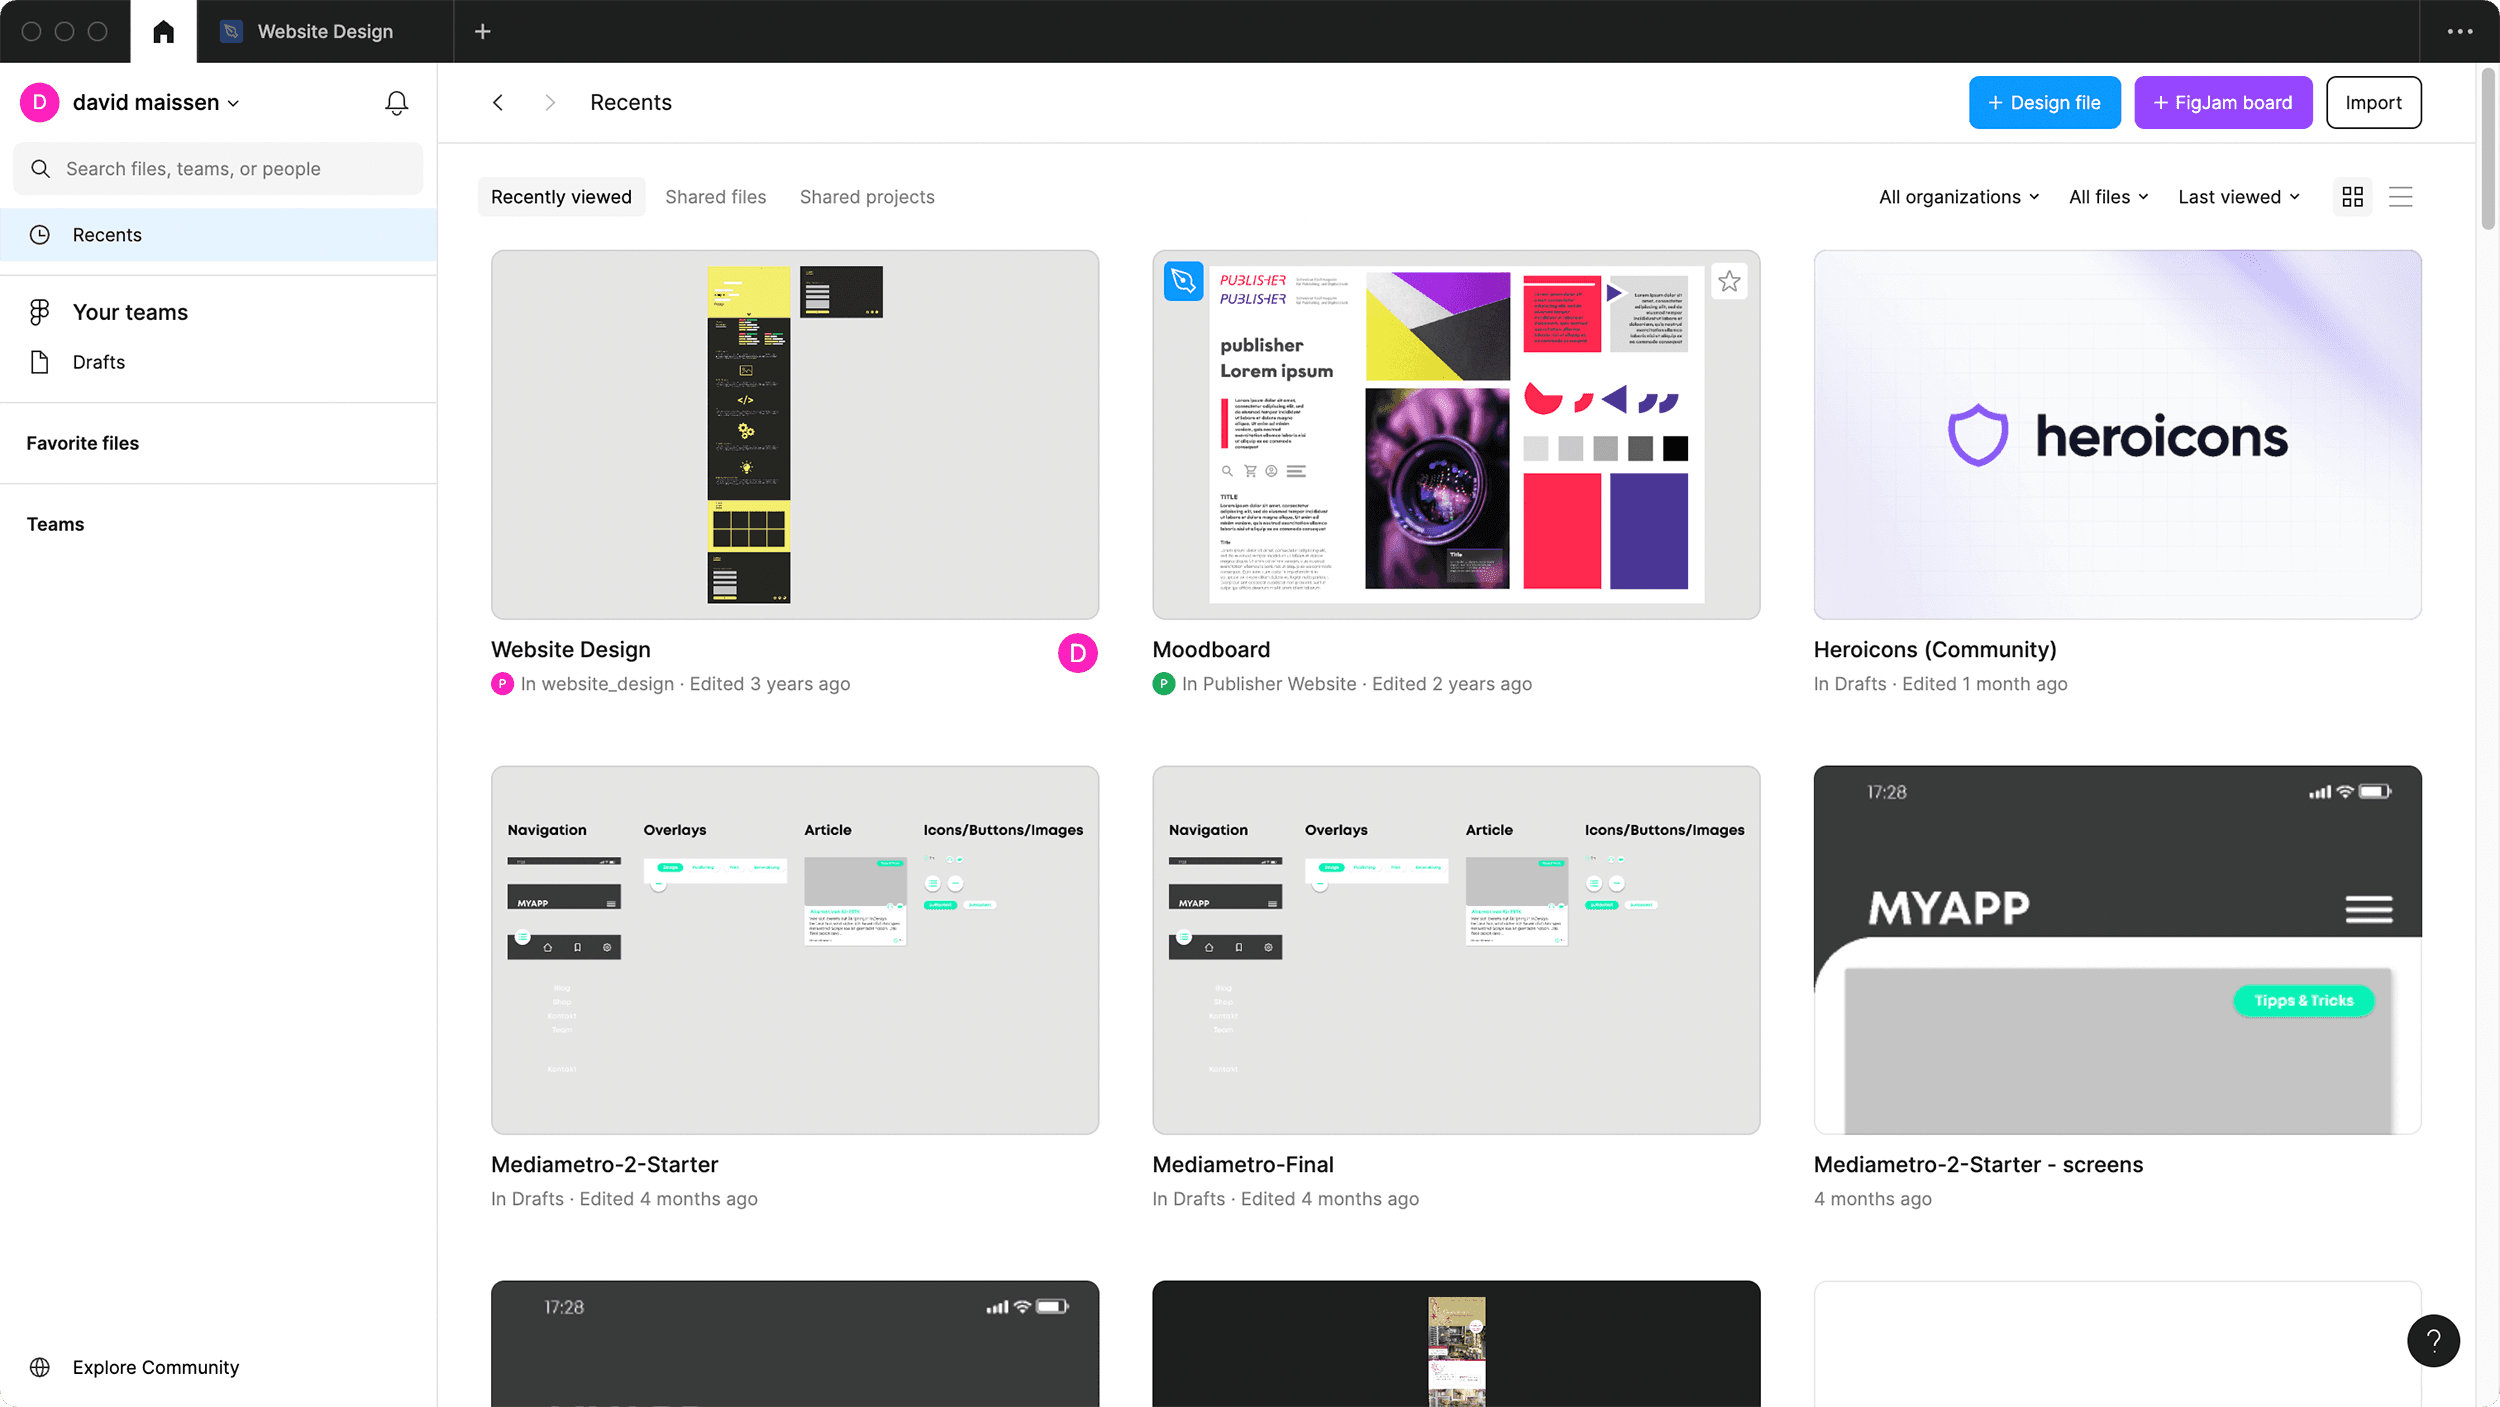Screen dimensions: 2500x1407
Task: Click the Heroicons (Community) file name
Action: tap(1935, 650)
